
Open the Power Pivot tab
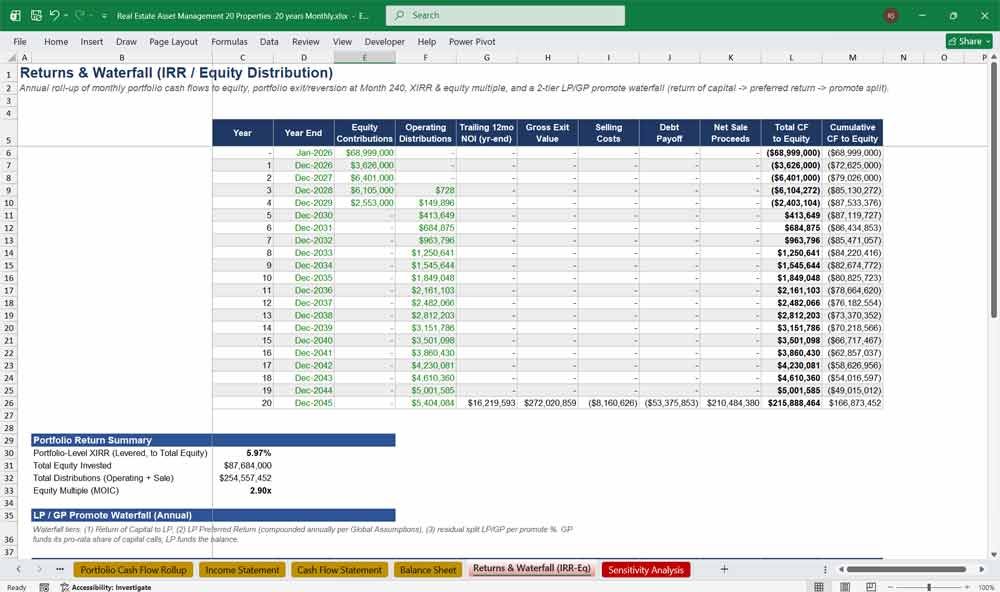[472, 41]
